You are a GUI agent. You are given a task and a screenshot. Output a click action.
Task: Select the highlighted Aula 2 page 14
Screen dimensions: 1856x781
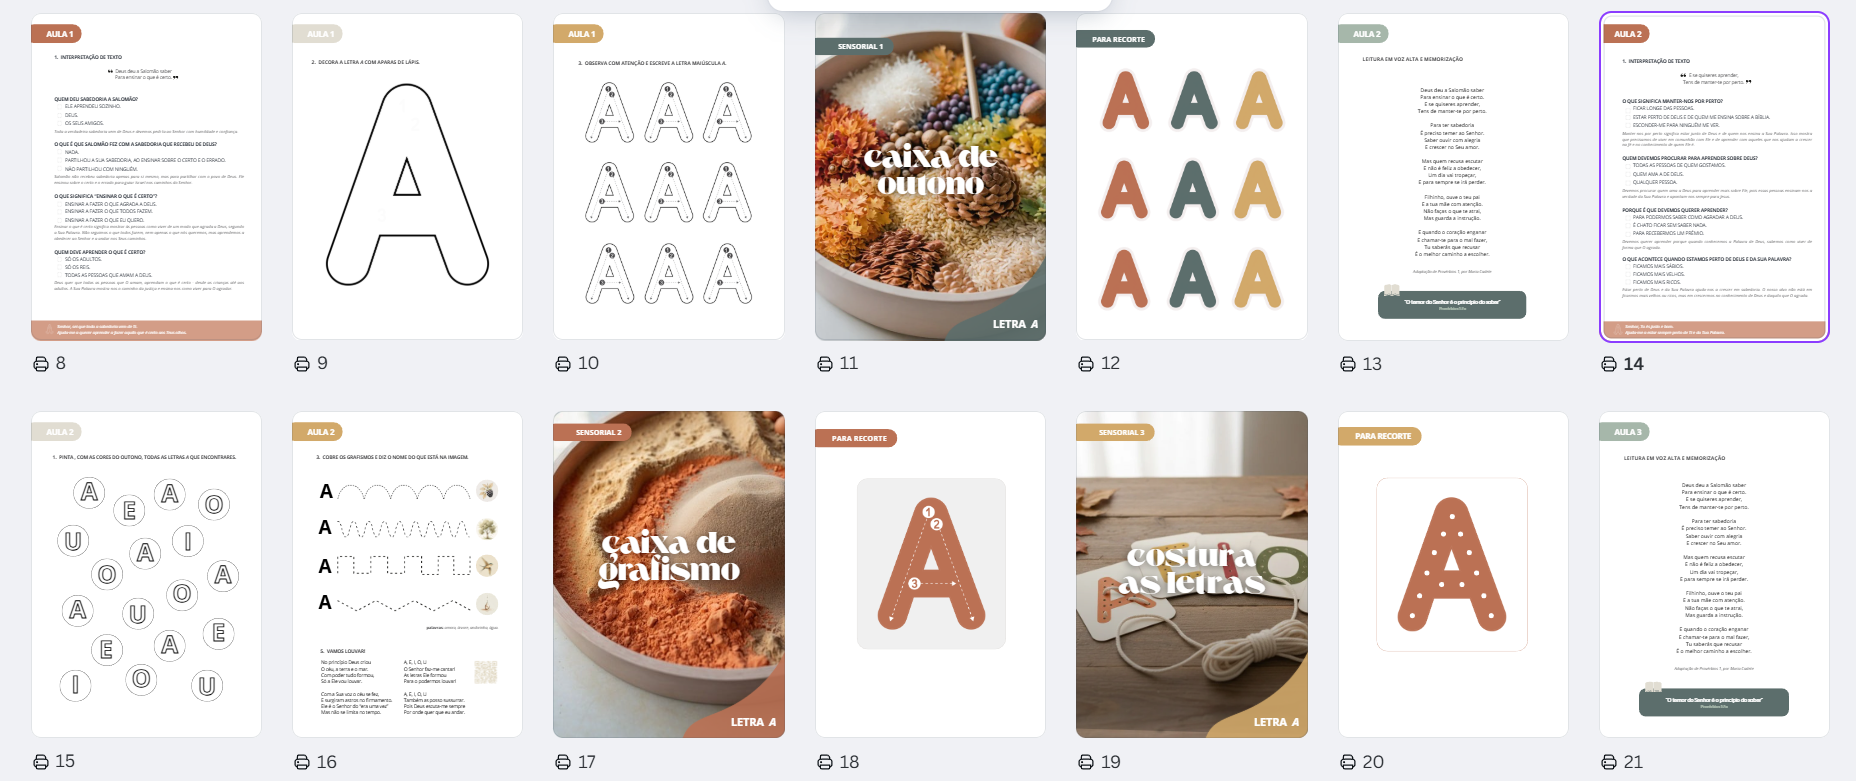(x=1714, y=177)
